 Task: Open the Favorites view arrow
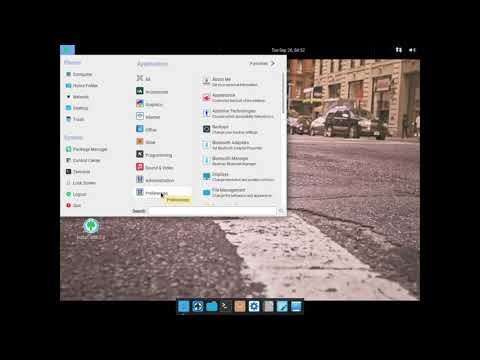pyautogui.click(x=273, y=63)
